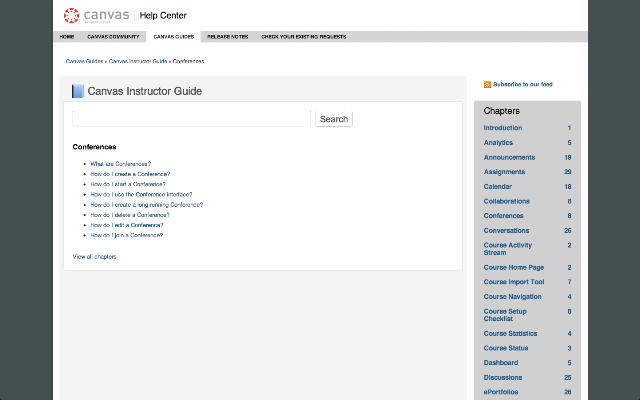640x400 pixels.
Task: Open Check Your Existing Requests tab
Action: pos(304,37)
